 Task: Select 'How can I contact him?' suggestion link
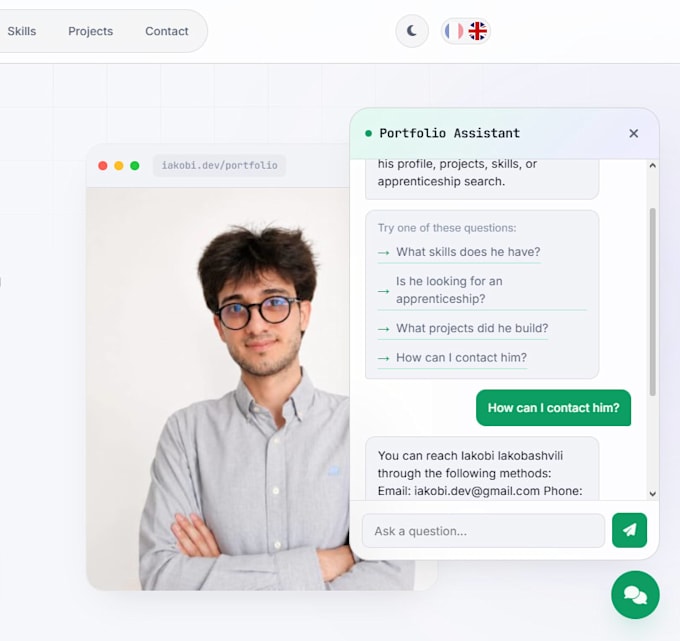(x=452, y=358)
